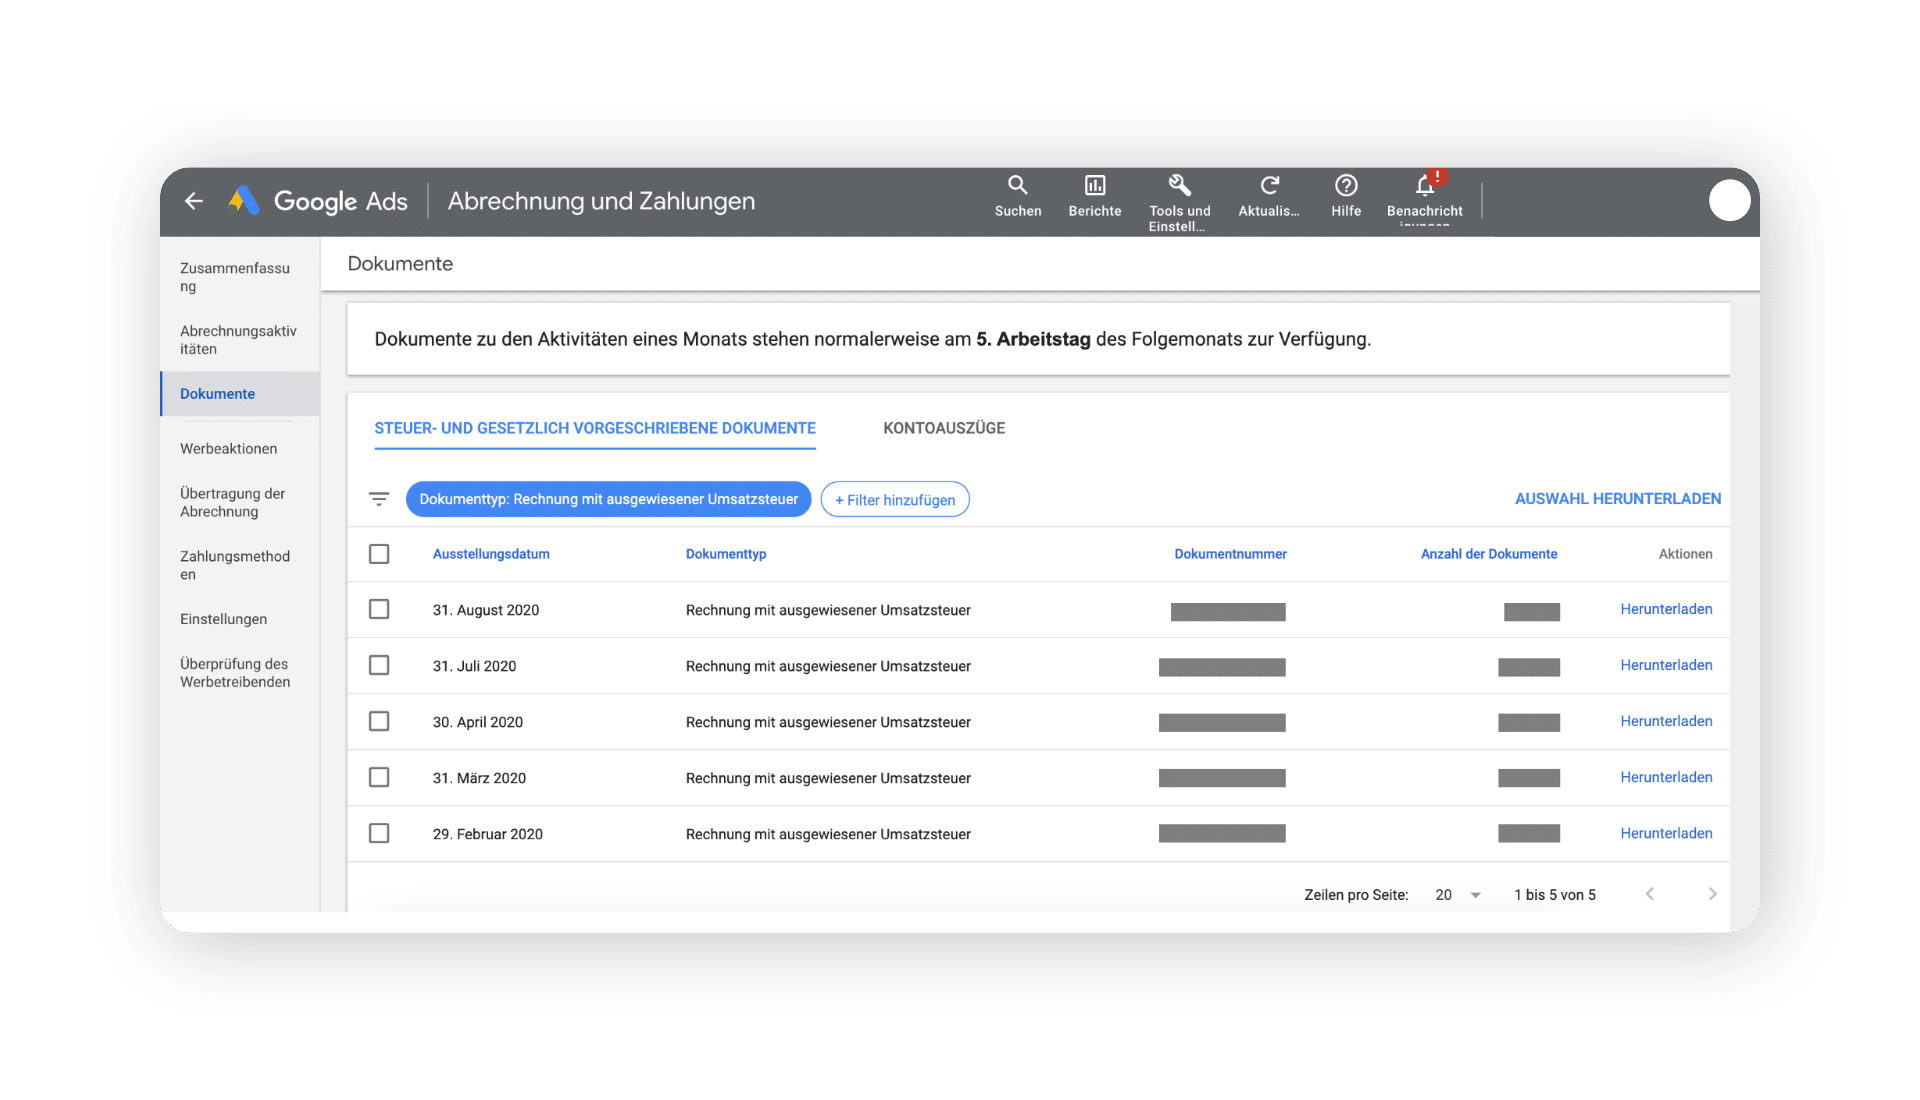This screenshot has height=1100, width=1920.
Task: Sort by Anzahl der Dokumente column
Action: tap(1489, 554)
